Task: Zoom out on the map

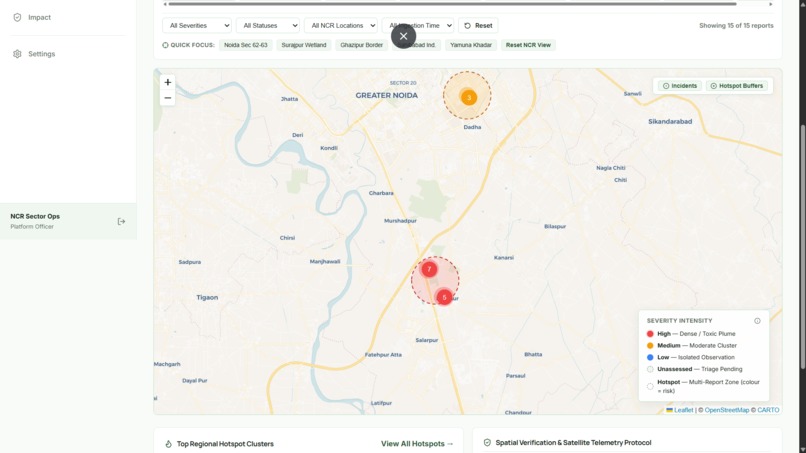Action: 168,98
